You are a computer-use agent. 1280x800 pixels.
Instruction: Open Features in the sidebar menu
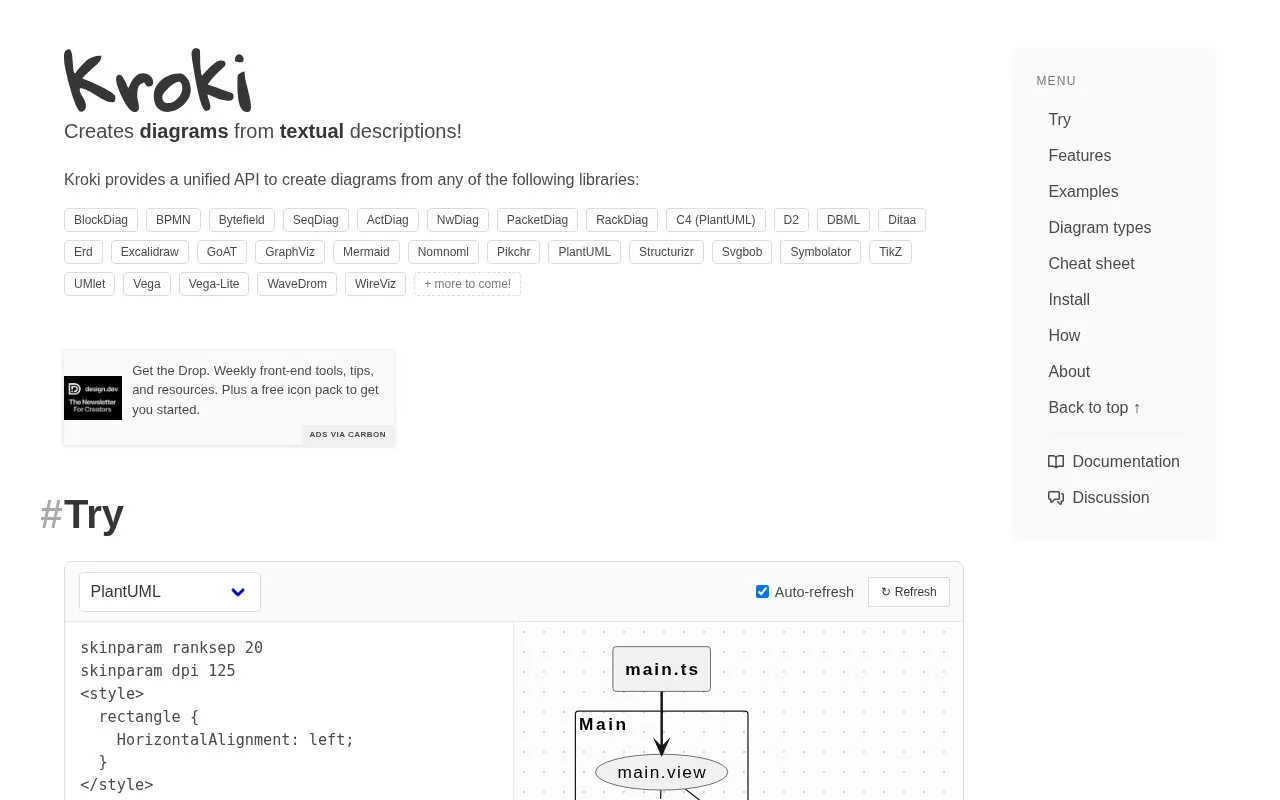click(x=1080, y=155)
